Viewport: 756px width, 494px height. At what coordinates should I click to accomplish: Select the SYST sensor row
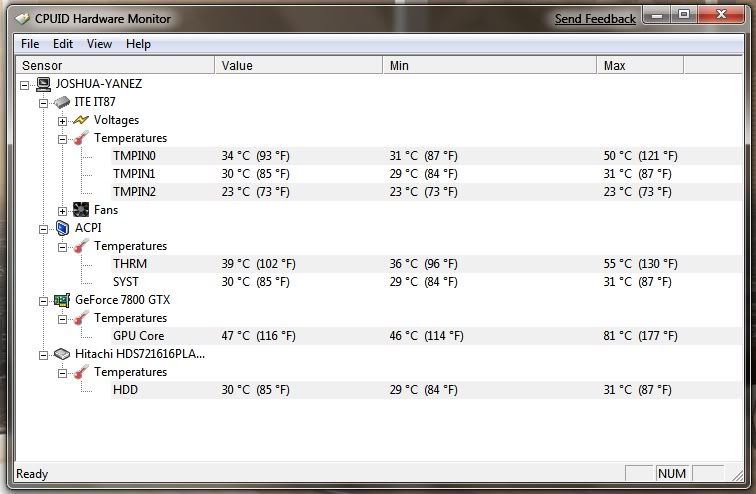tap(426, 281)
